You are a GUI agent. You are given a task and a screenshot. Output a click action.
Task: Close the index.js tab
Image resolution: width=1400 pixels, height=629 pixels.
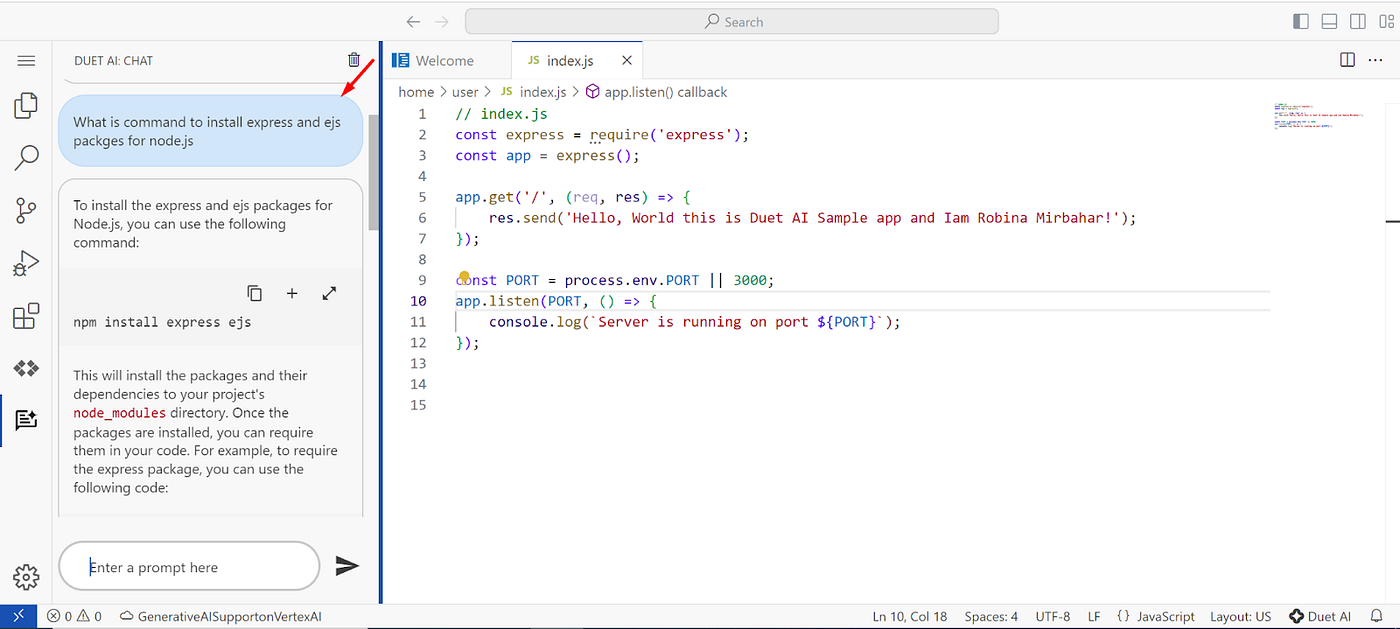pos(627,60)
